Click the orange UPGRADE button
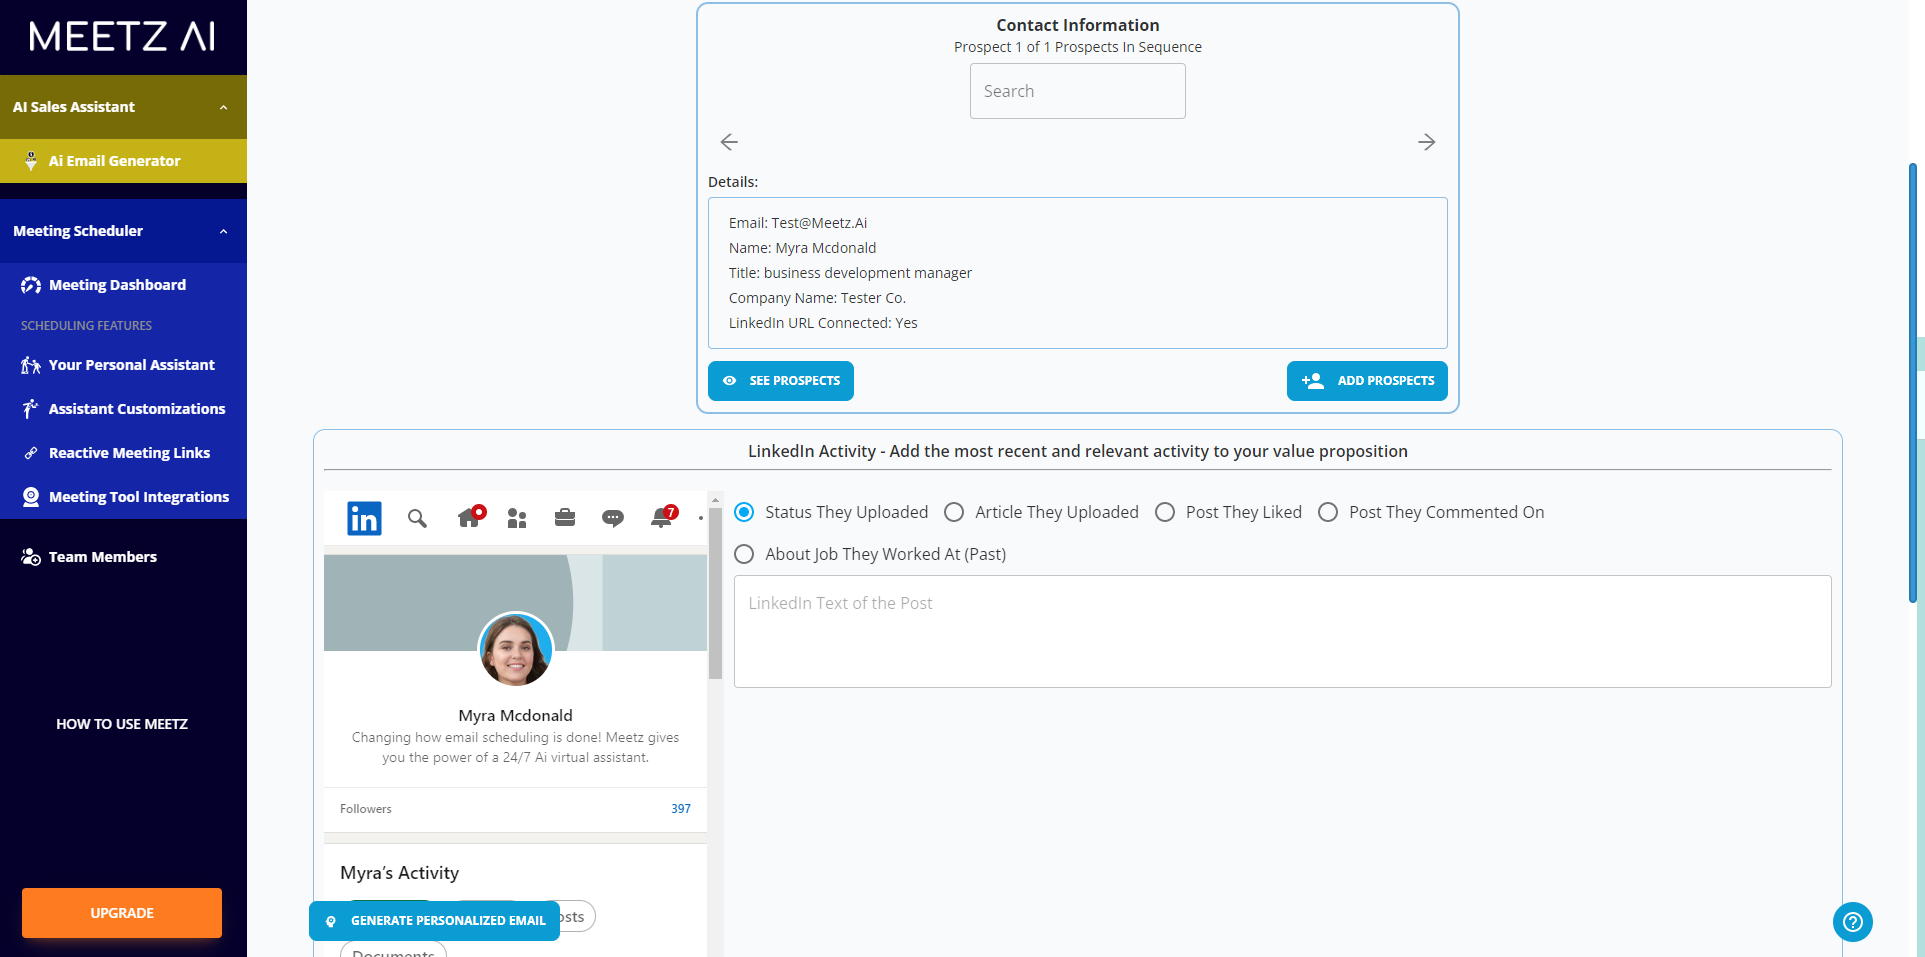The image size is (1925, 957). pyautogui.click(x=122, y=913)
